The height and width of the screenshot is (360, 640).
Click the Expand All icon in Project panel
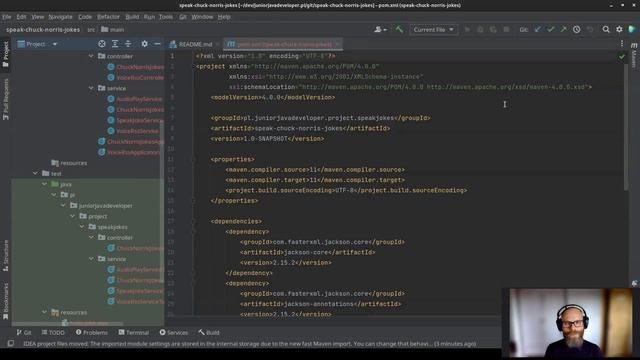115,44
